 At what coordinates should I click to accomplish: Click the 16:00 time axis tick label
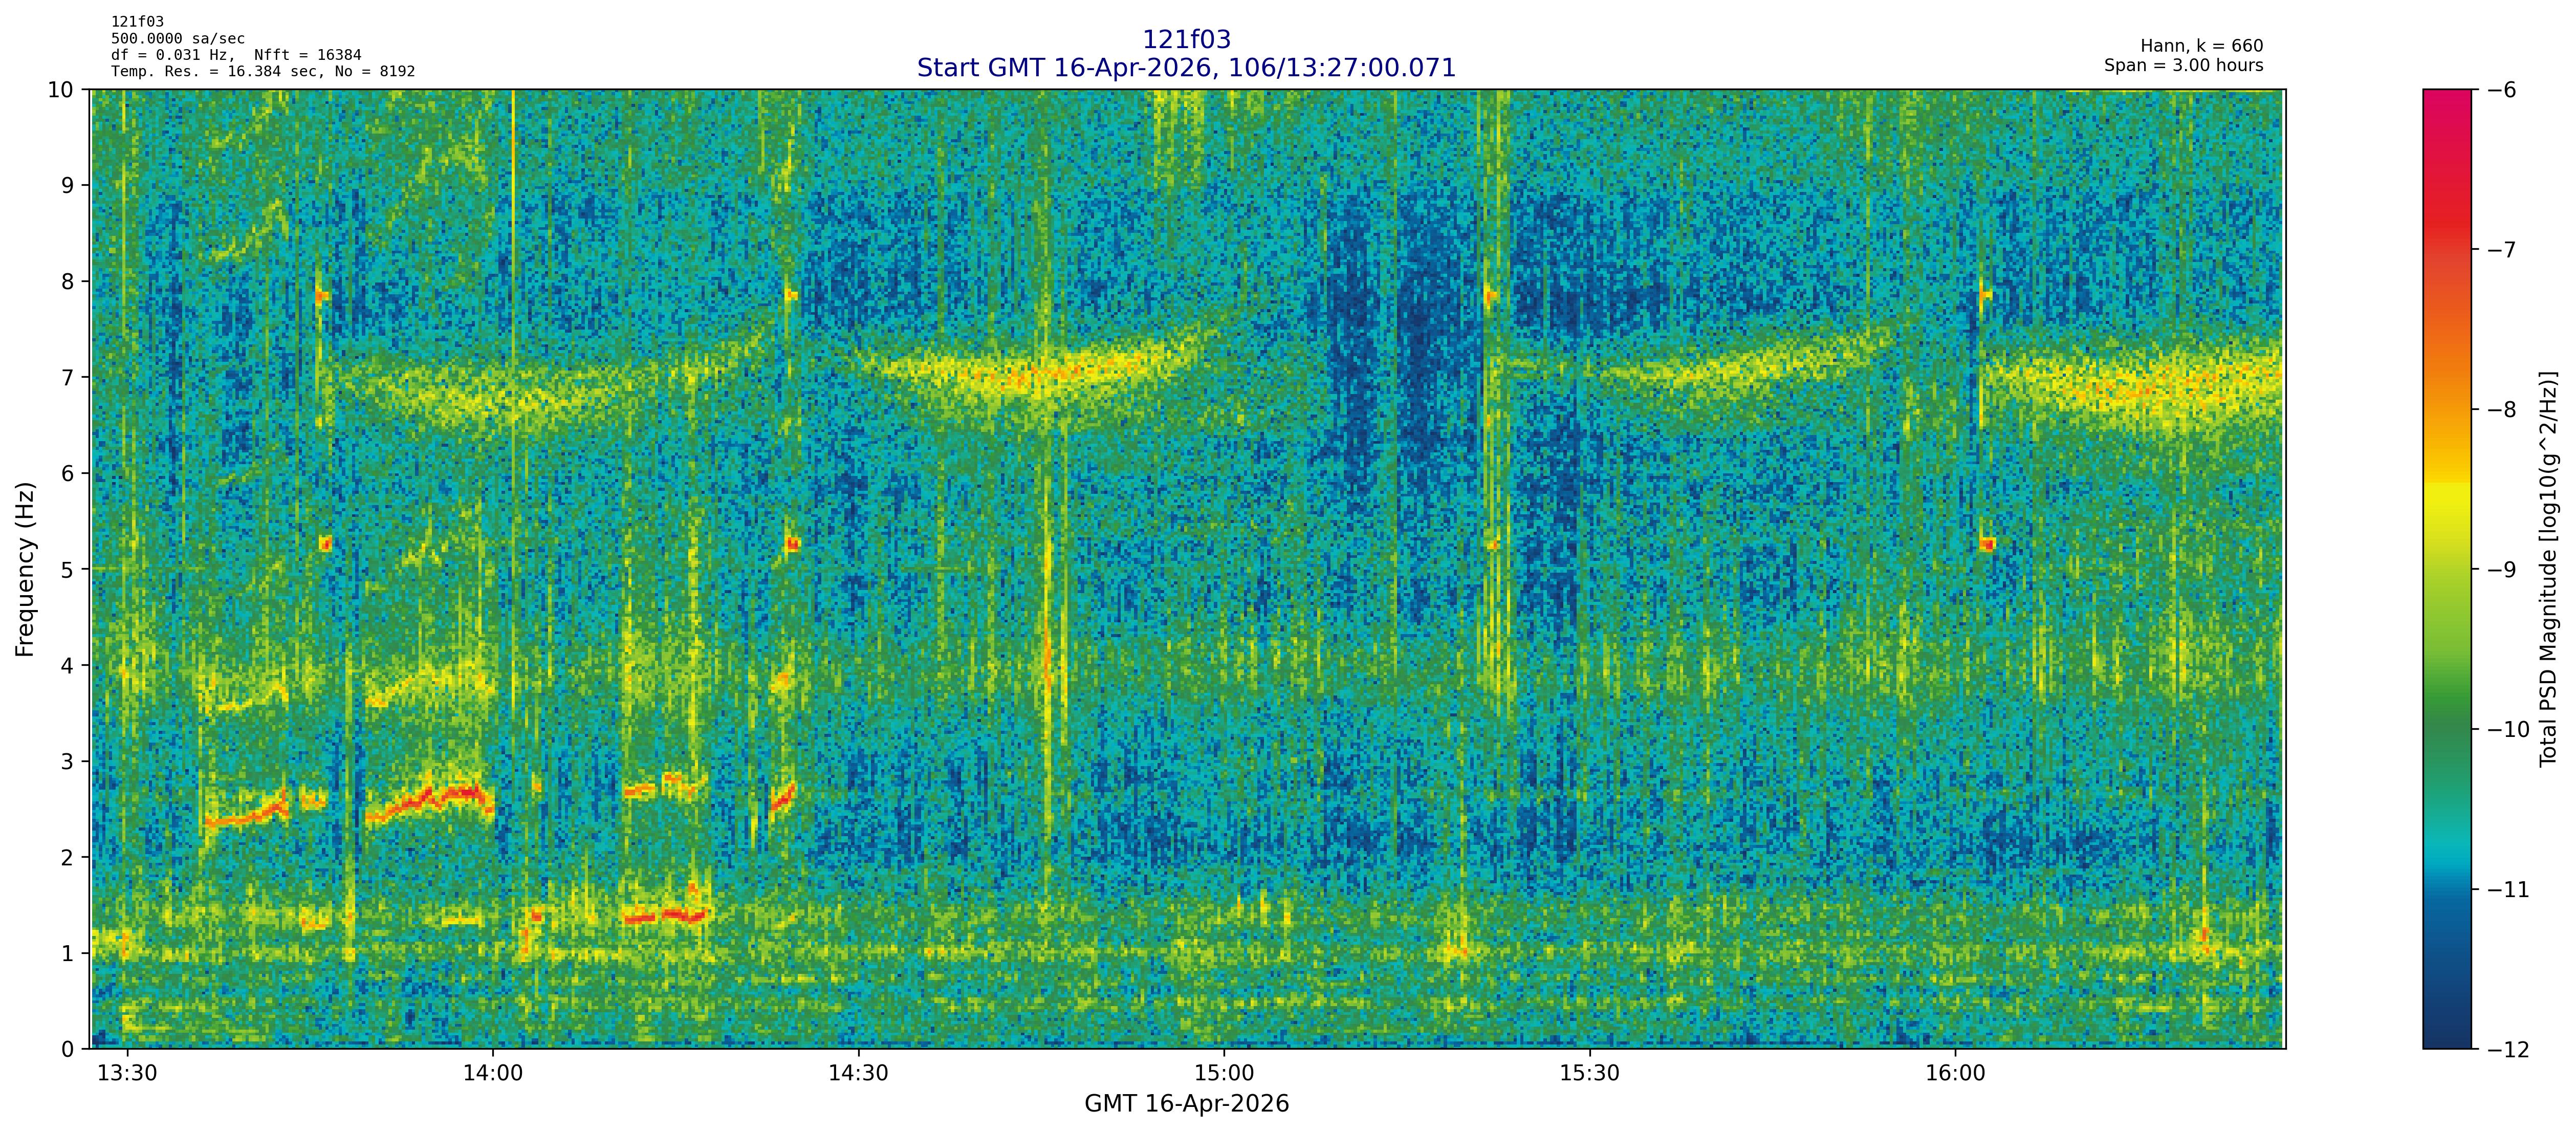pyautogui.click(x=1955, y=1074)
